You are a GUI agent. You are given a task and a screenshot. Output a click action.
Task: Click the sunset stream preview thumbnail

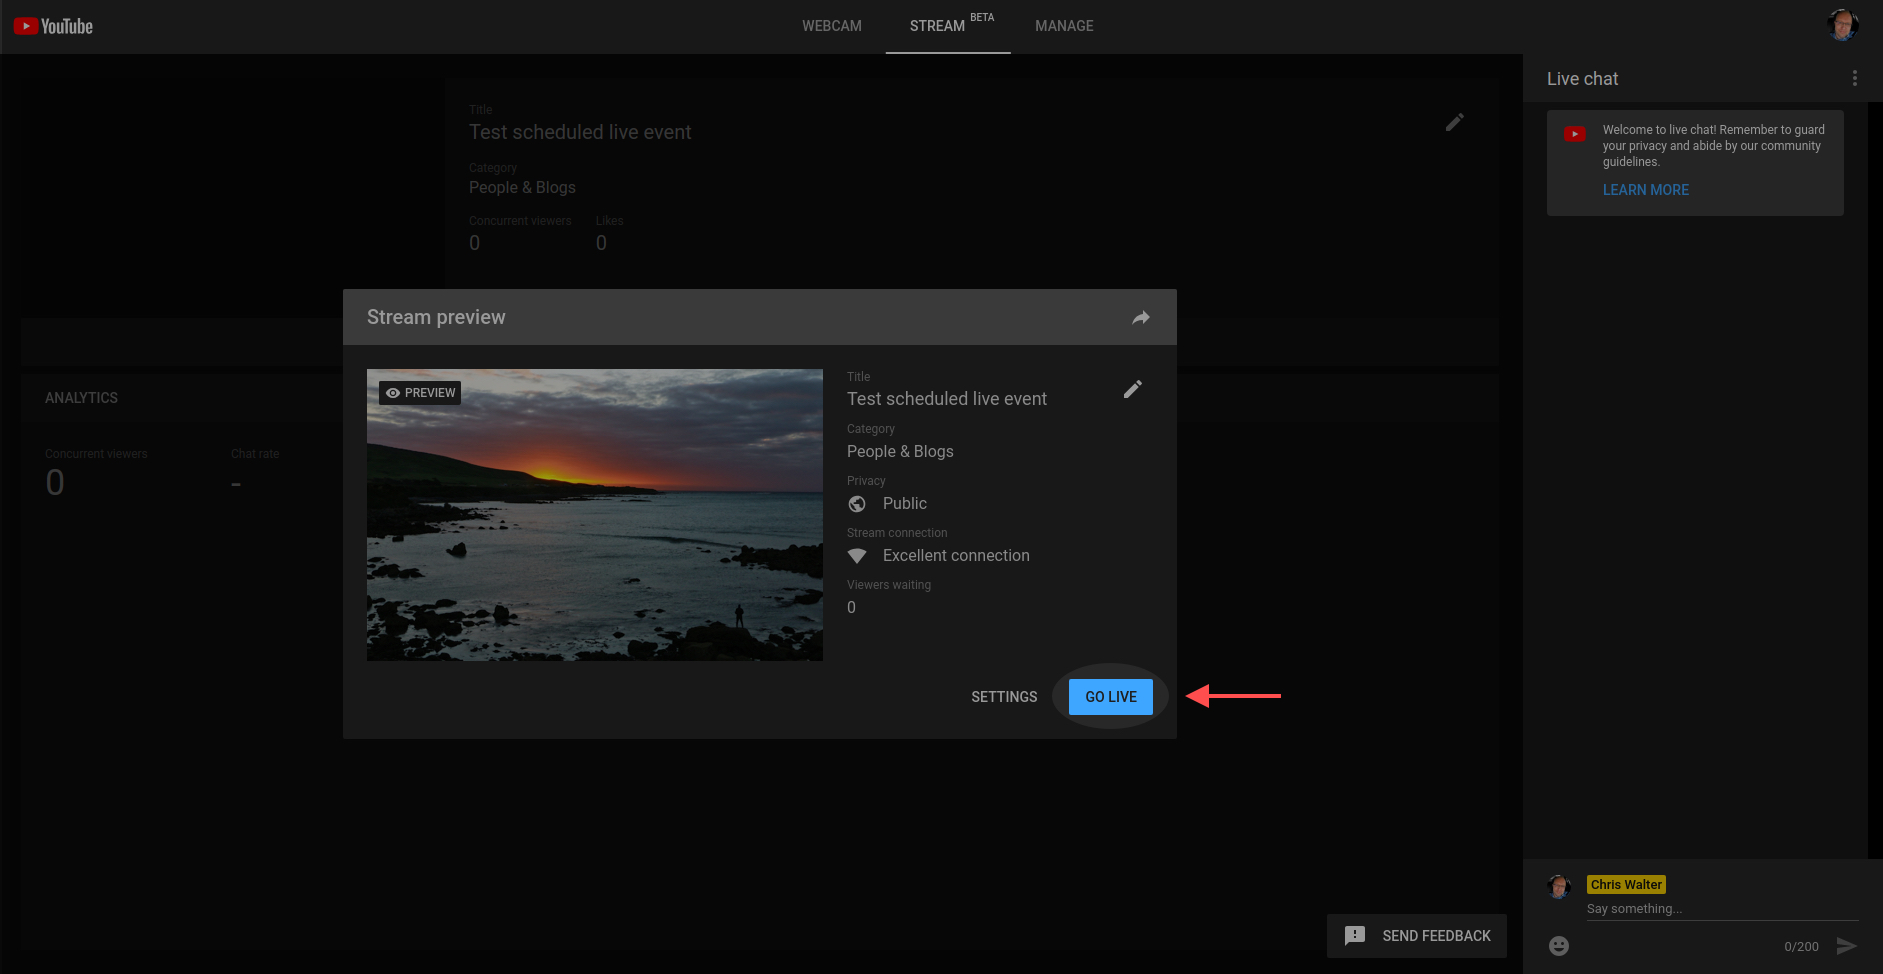click(x=594, y=515)
